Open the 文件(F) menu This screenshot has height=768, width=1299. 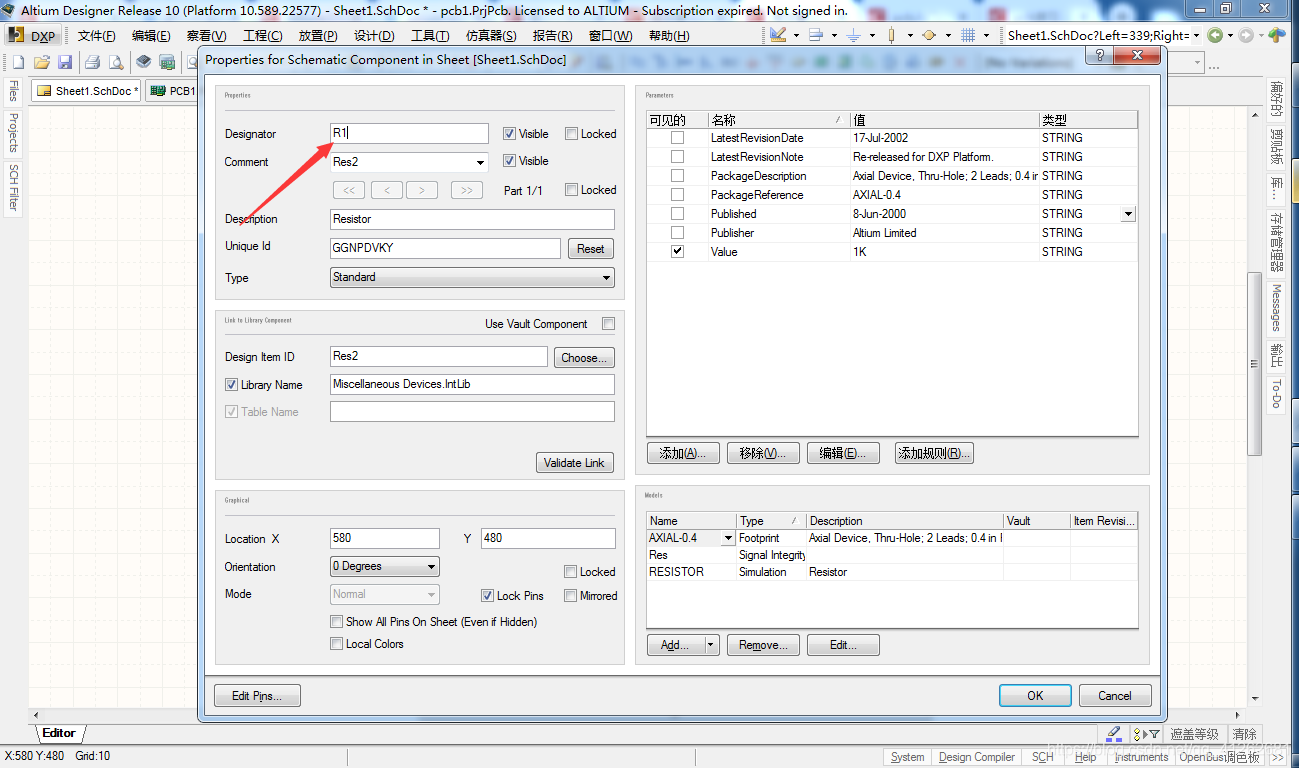tap(97, 36)
